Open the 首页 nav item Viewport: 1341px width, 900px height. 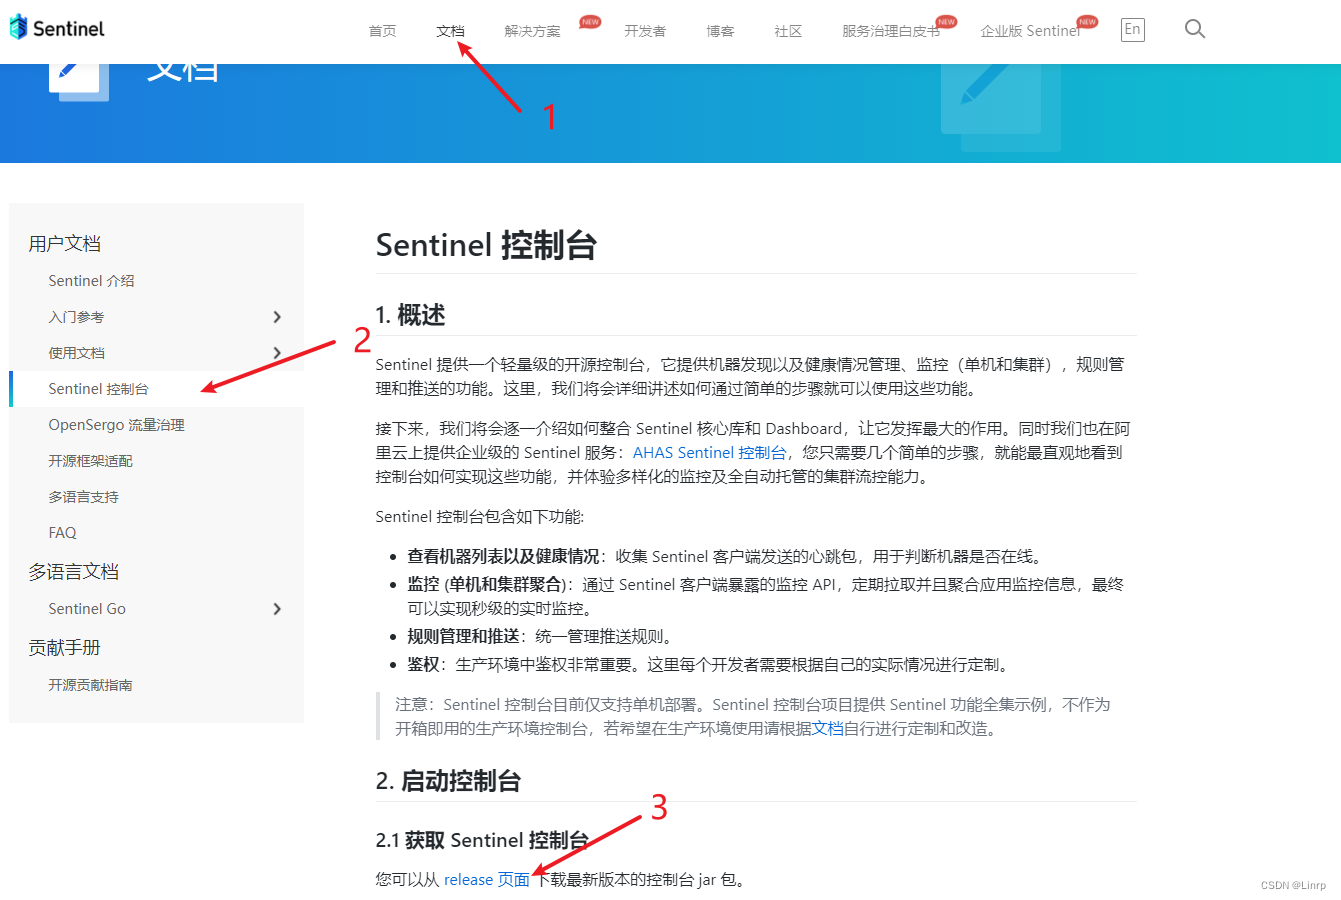(382, 31)
